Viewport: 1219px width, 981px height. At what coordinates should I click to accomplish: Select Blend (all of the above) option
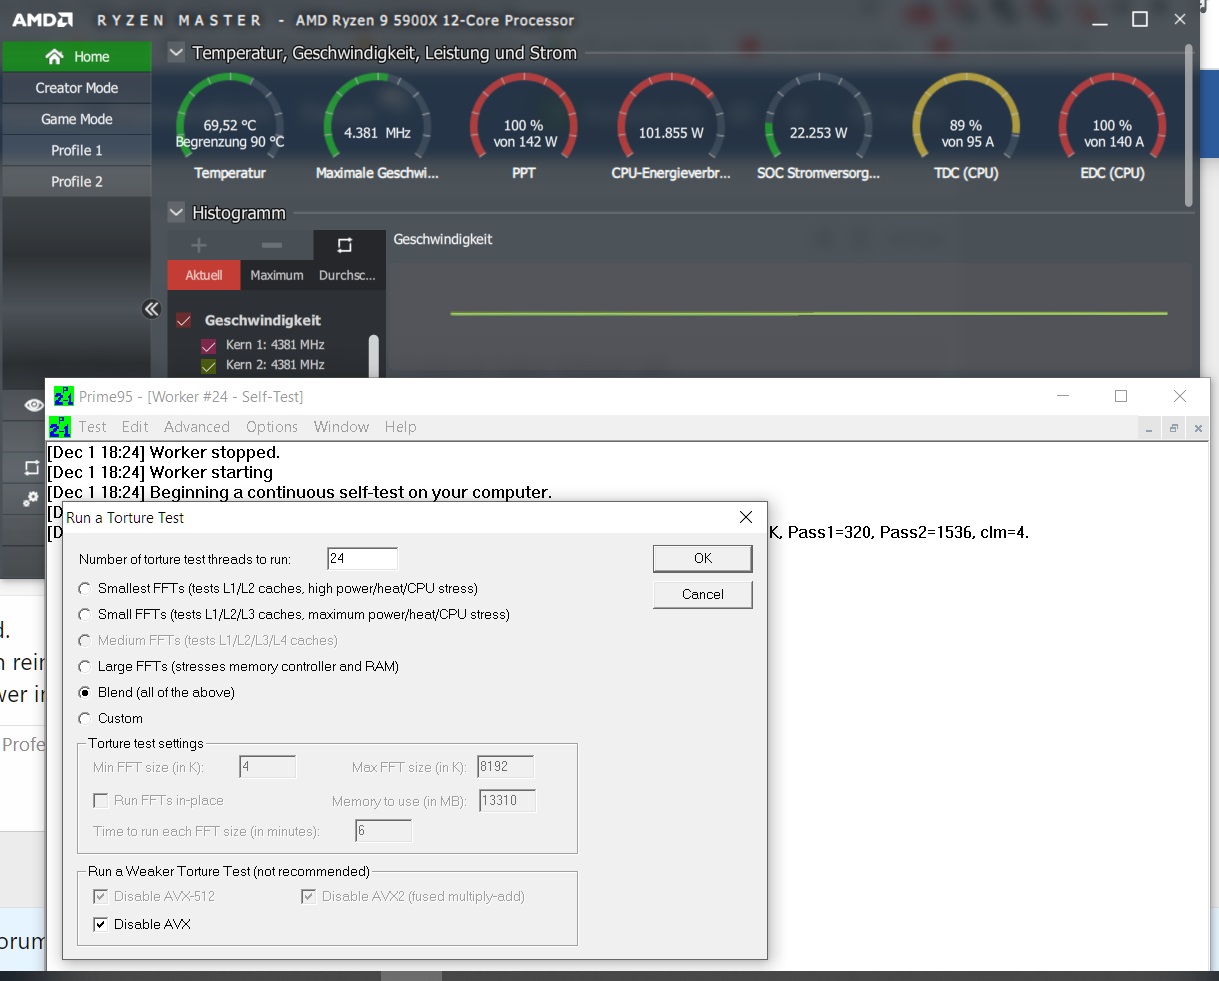point(85,693)
